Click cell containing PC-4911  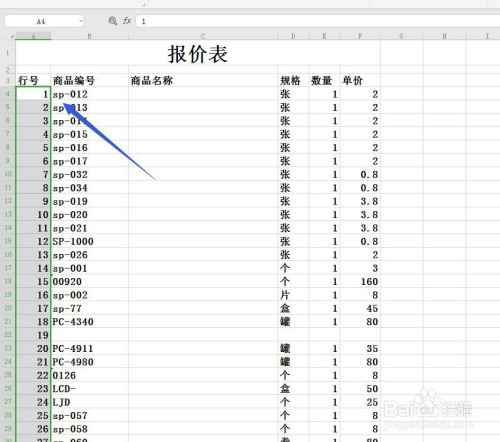pos(89,348)
